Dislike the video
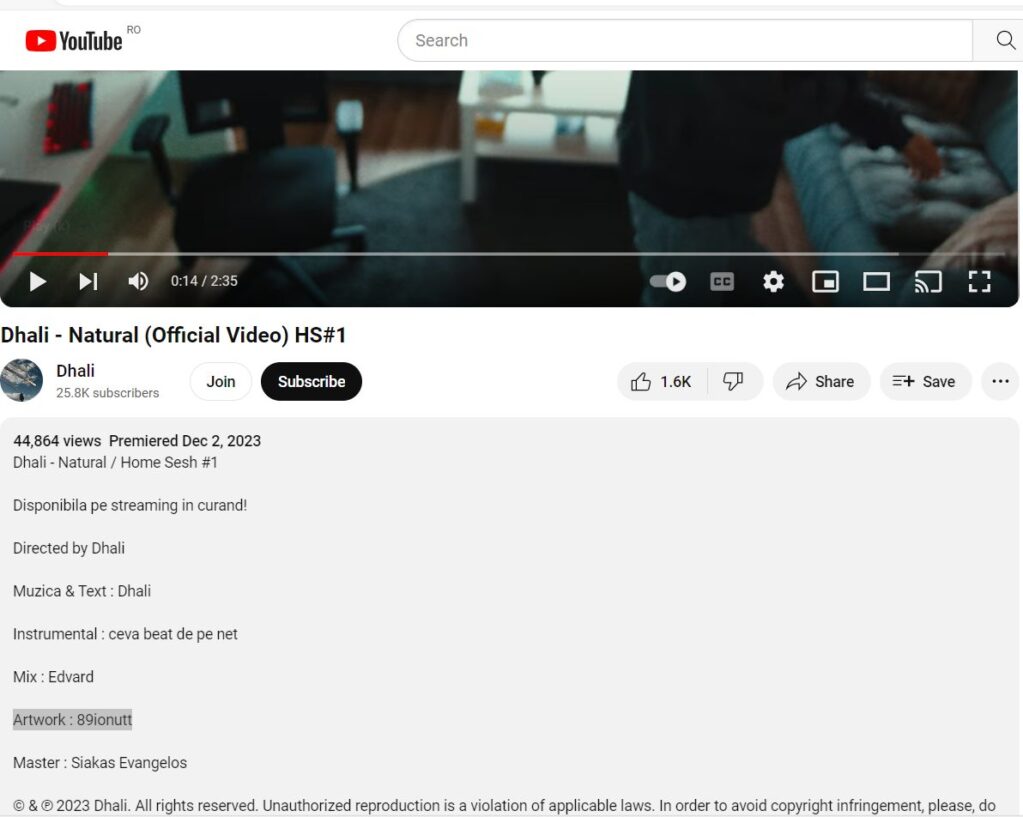Viewport: 1023px width, 817px height. 733,382
